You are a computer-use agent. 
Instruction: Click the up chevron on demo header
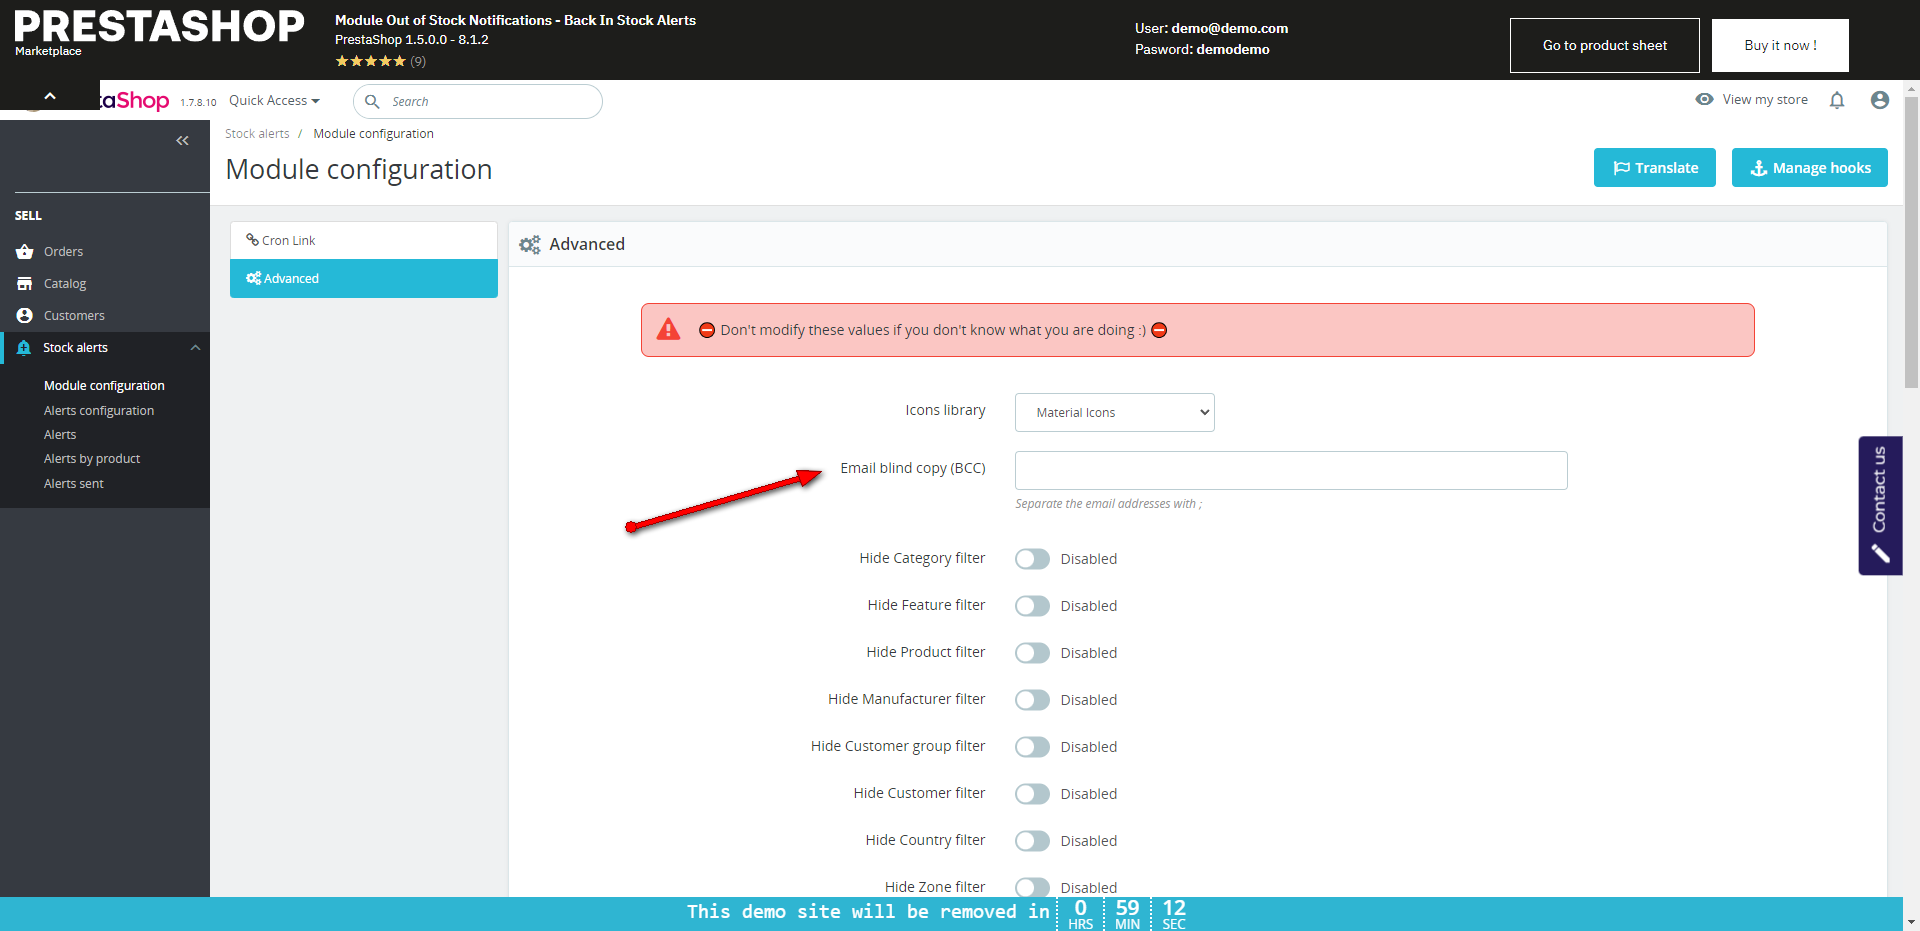tap(50, 96)
